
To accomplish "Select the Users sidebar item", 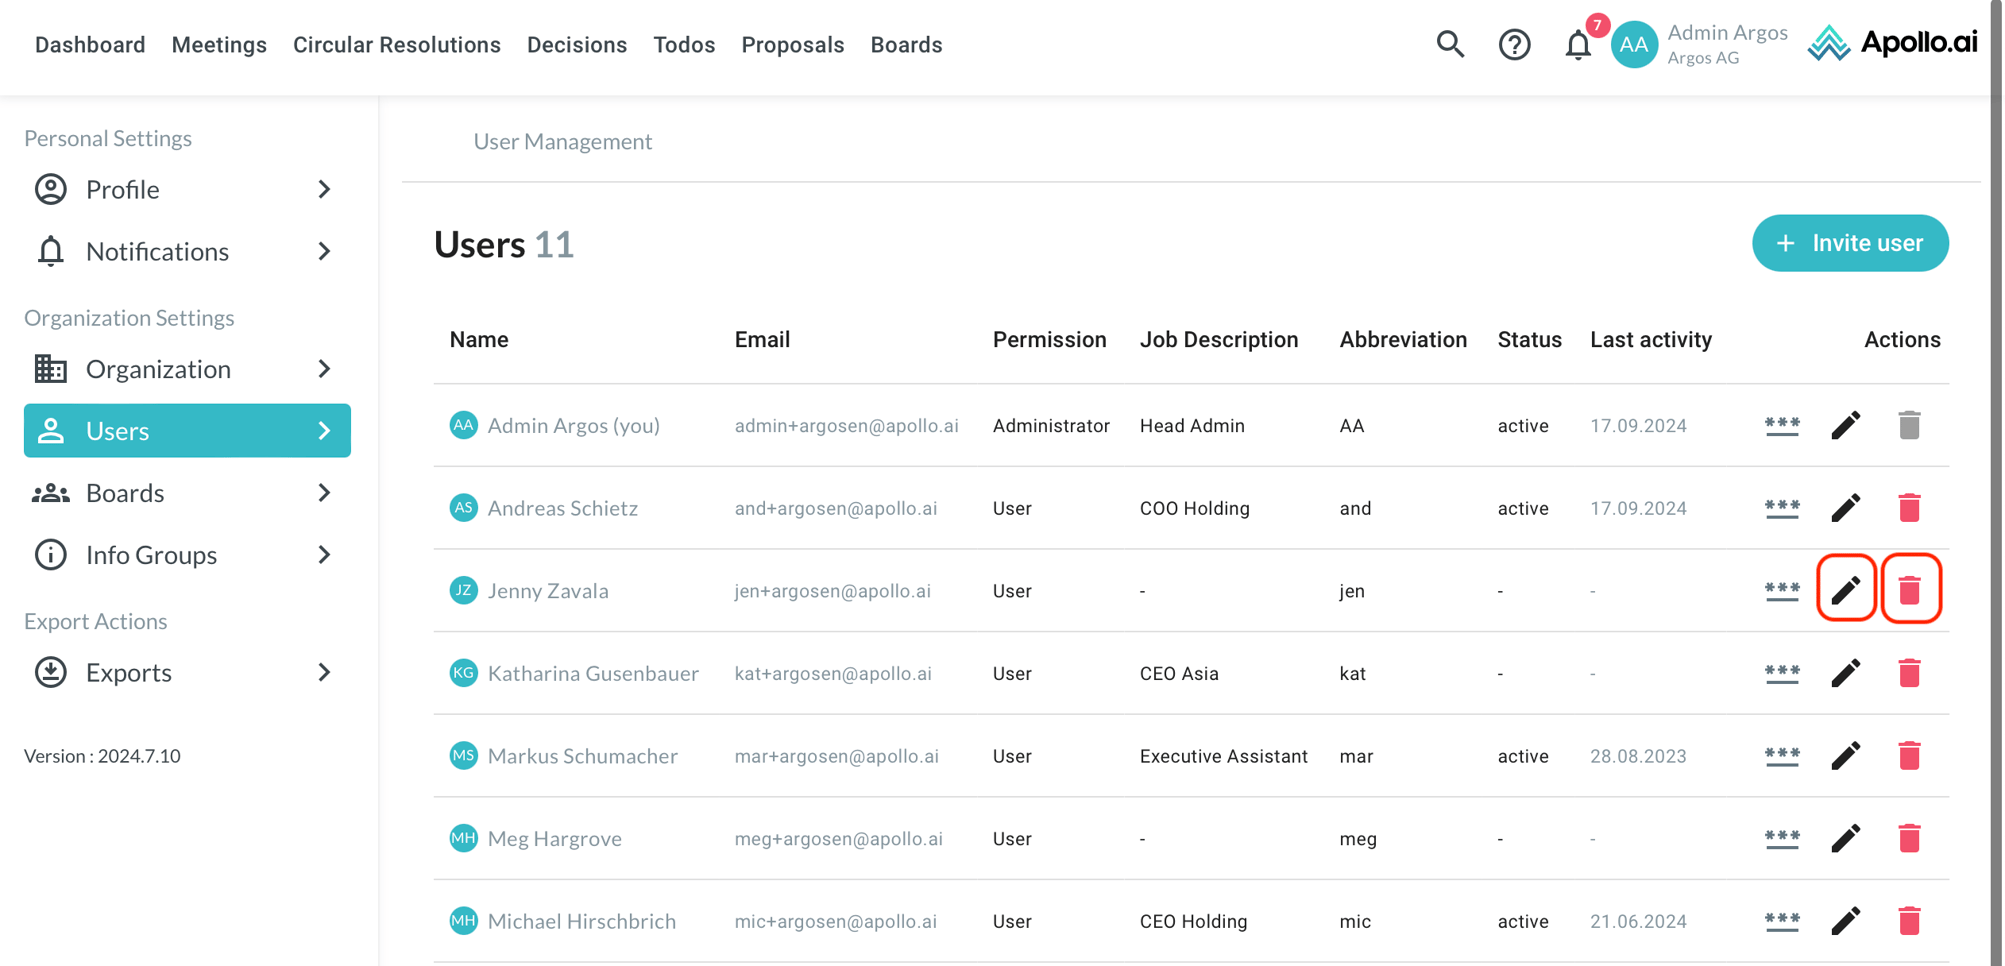I will pos(187,431).
